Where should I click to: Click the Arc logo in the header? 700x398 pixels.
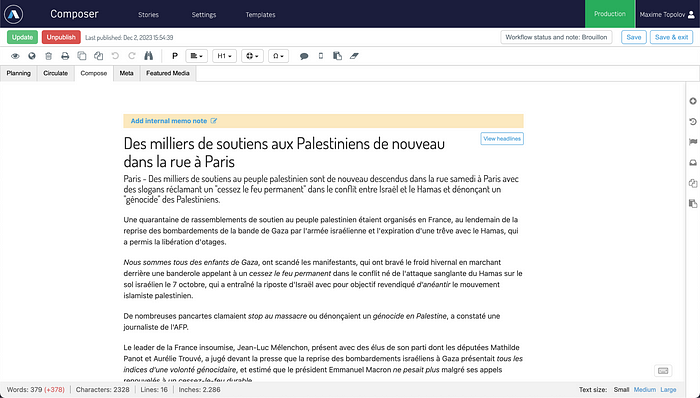tap(13, 14)
